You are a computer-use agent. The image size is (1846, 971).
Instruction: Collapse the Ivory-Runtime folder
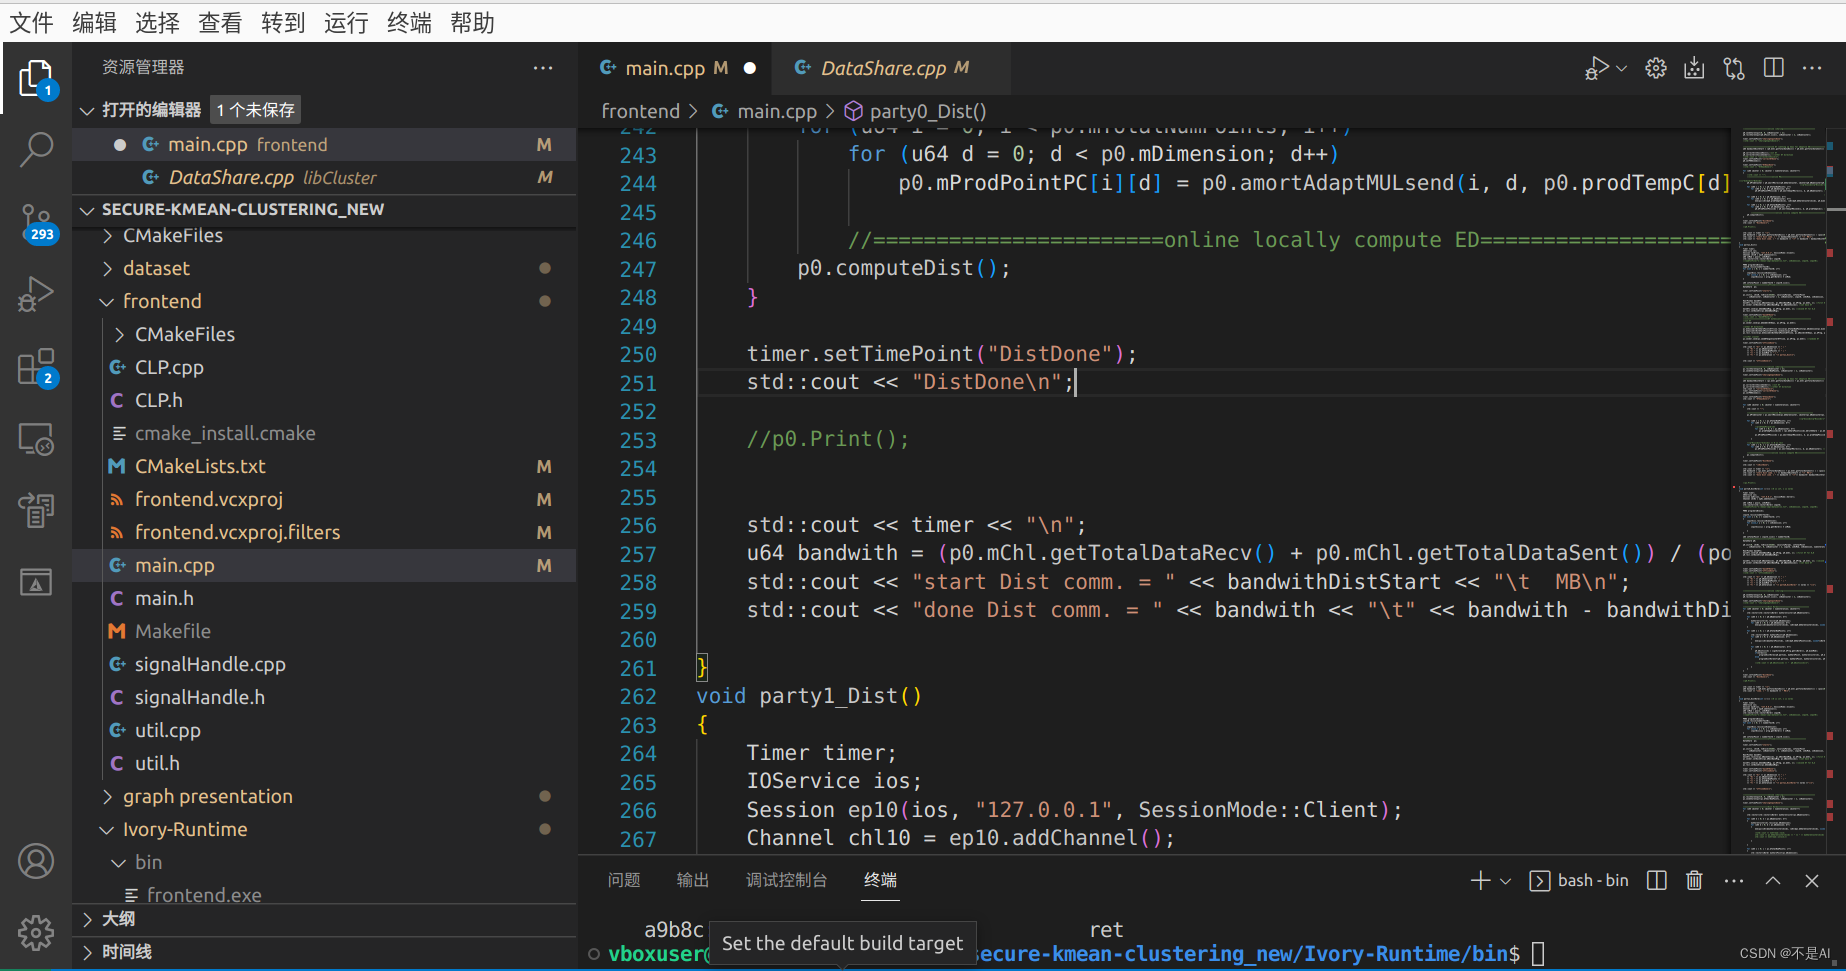pos(325,829)
